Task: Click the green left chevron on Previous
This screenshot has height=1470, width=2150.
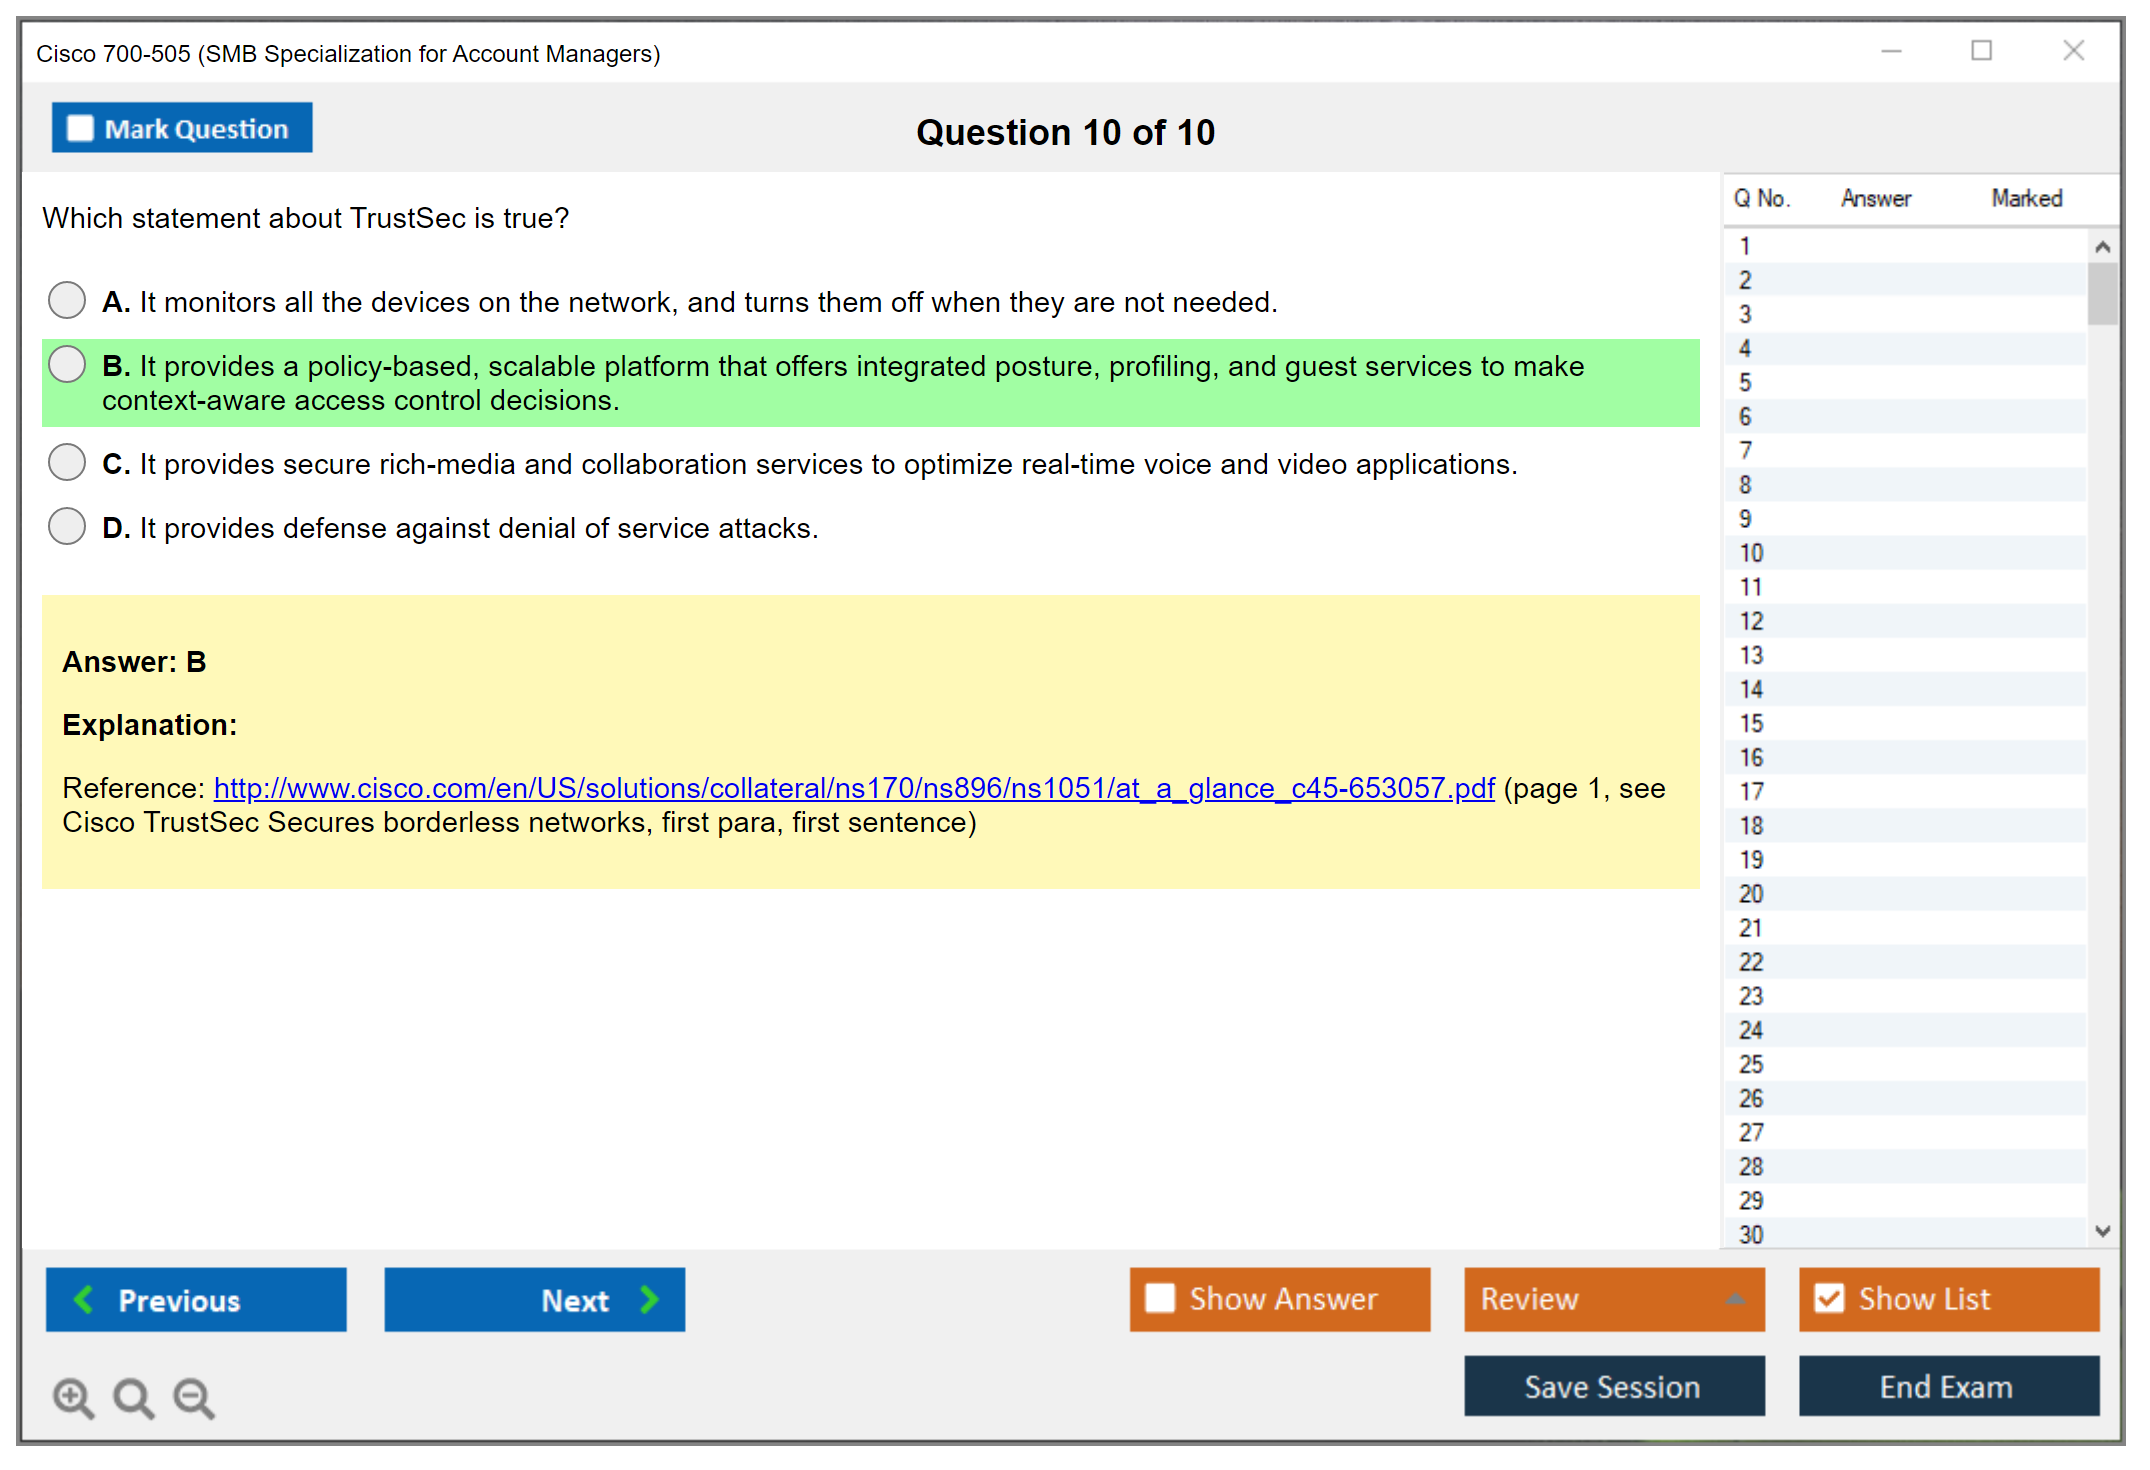Action: (84, 1299)
